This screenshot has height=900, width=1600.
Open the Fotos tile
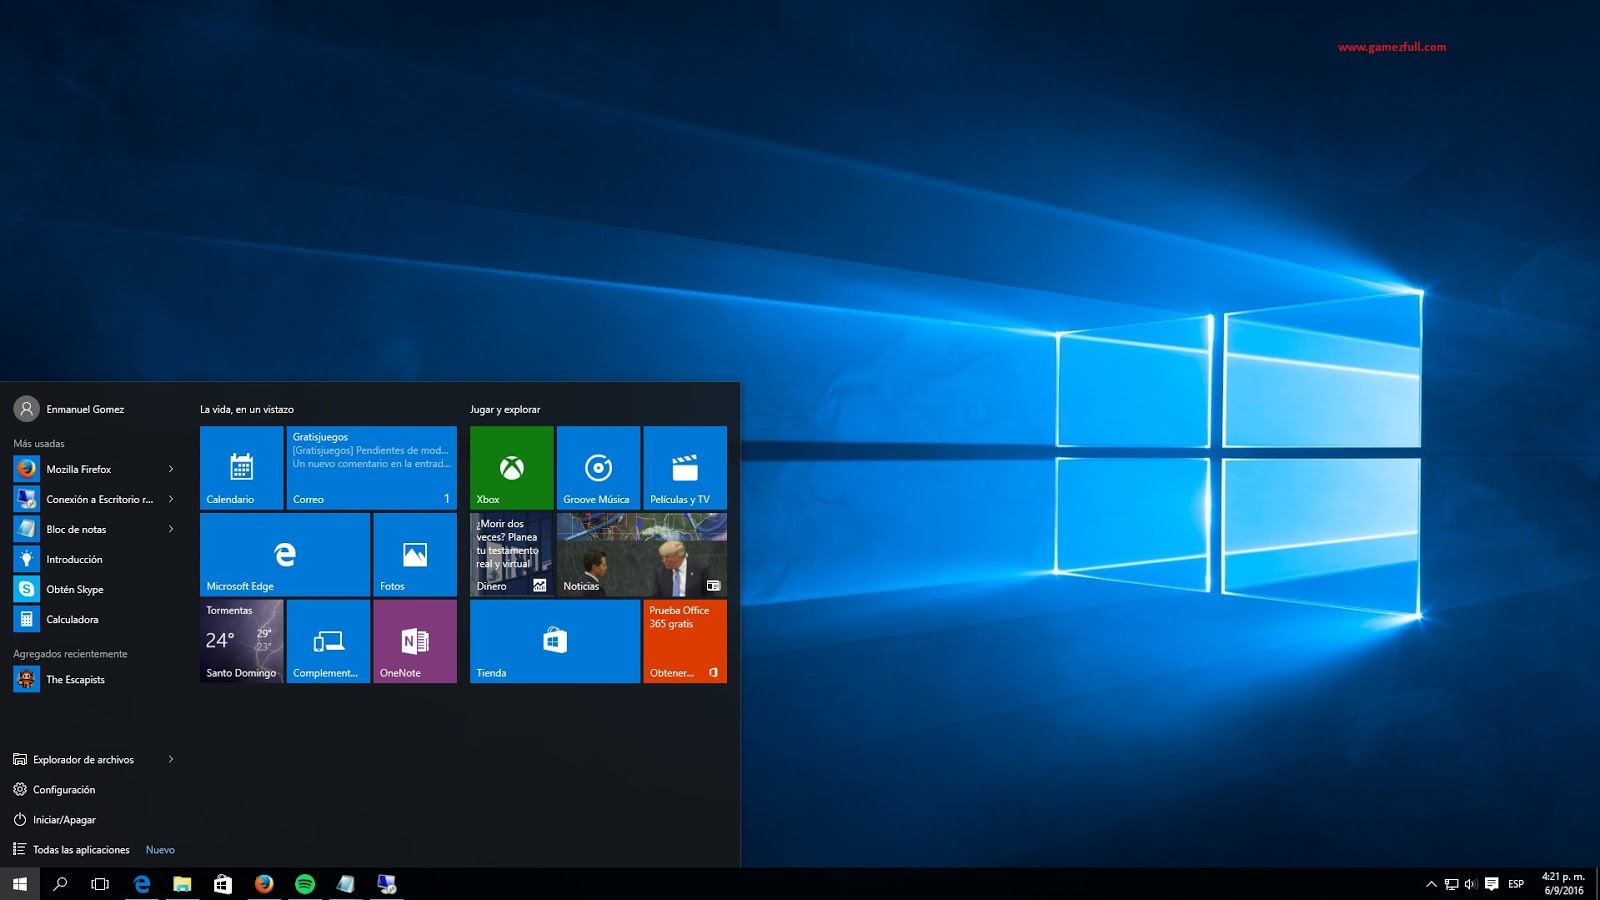coord(415,555)
